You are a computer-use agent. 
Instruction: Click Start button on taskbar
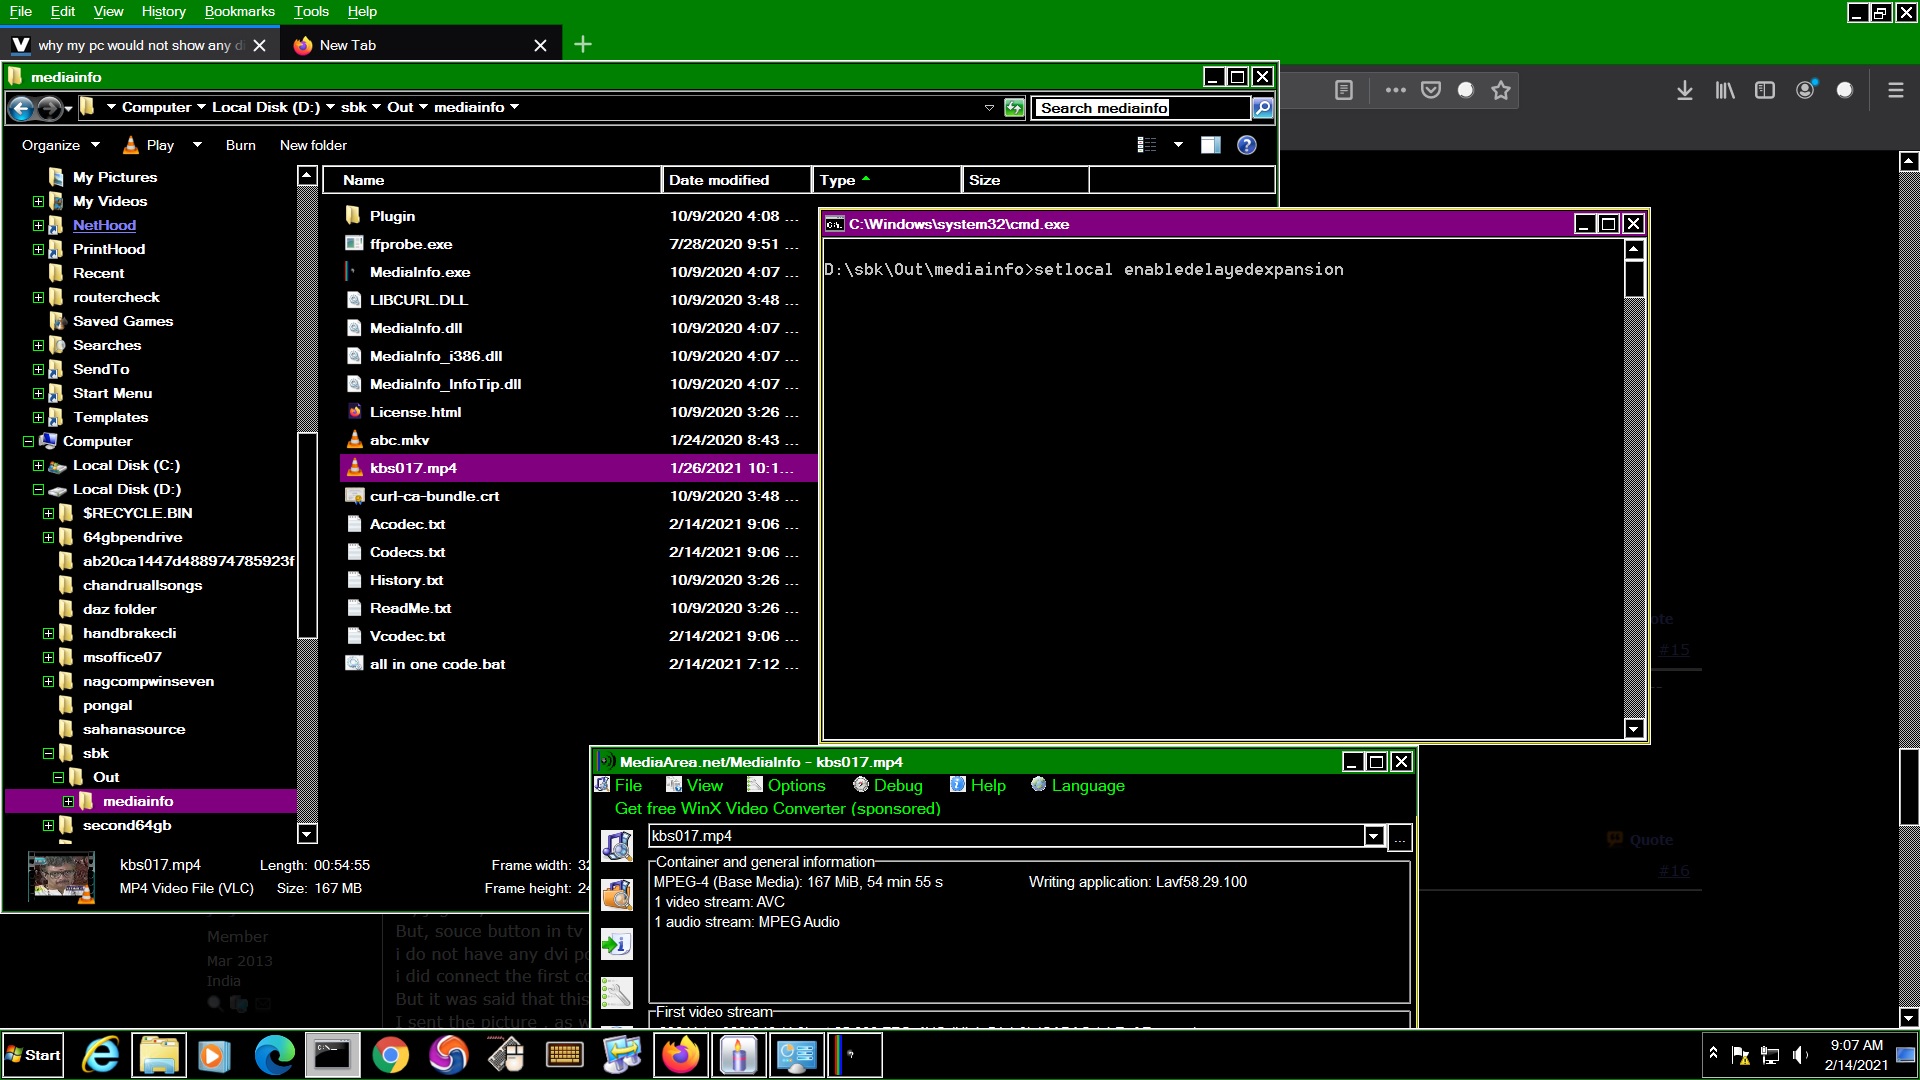(x=33, y=1055)
